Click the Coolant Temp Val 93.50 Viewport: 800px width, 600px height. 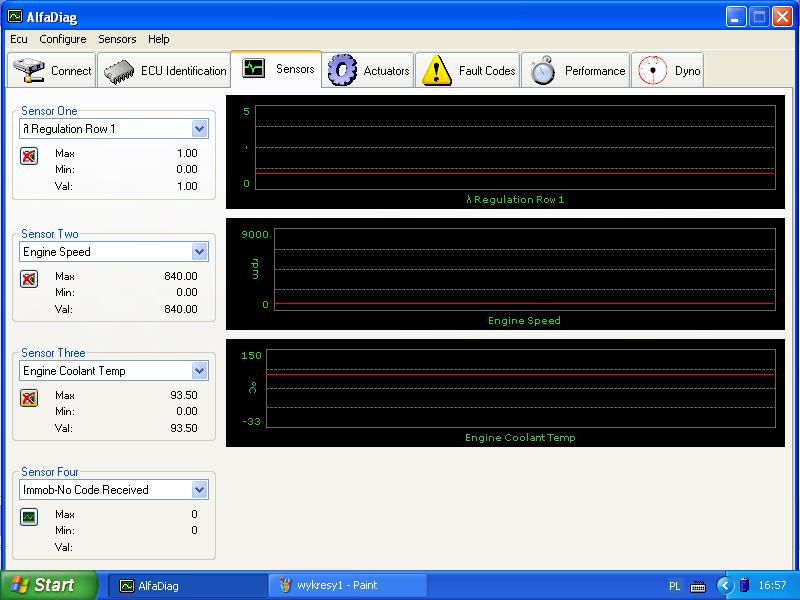184,428
